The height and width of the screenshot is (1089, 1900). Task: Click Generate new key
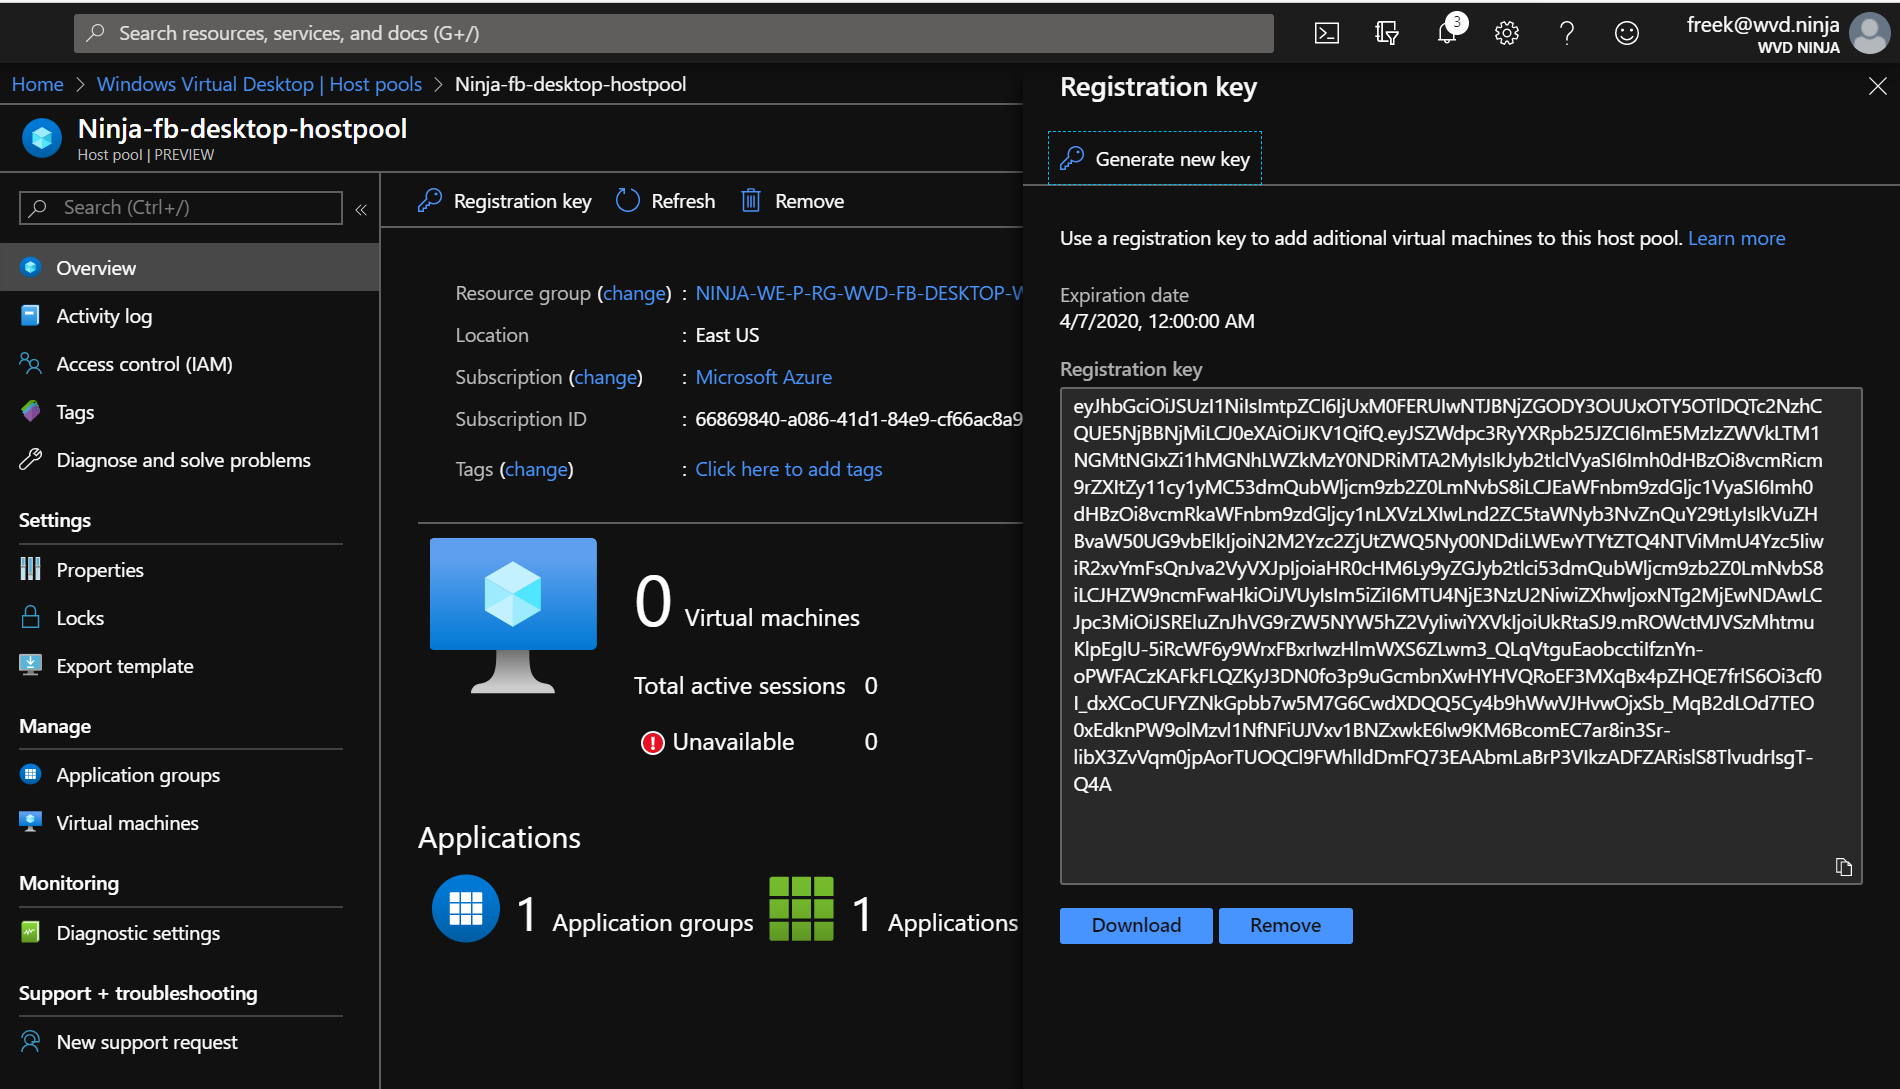[x=1155, y=159]
